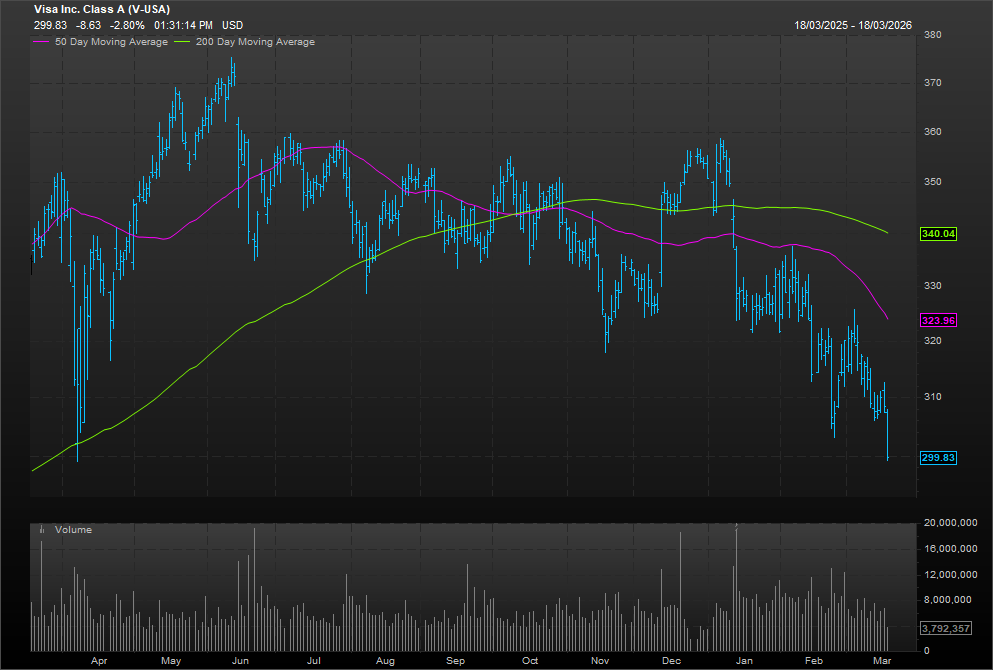Screen dimensions: 993x670
Task: Click the 370 price axis label
Action: pos(933,83)
